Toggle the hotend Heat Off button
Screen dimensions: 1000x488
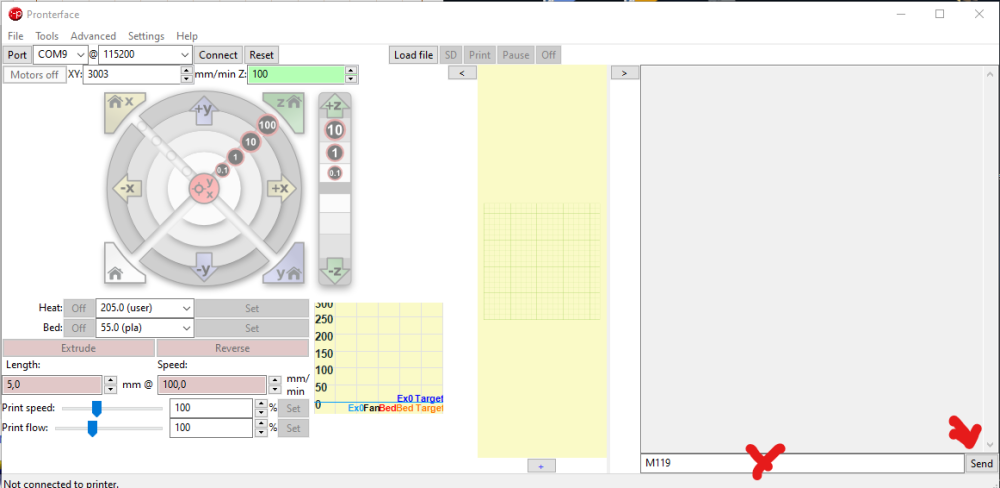[x=78, y=308]
